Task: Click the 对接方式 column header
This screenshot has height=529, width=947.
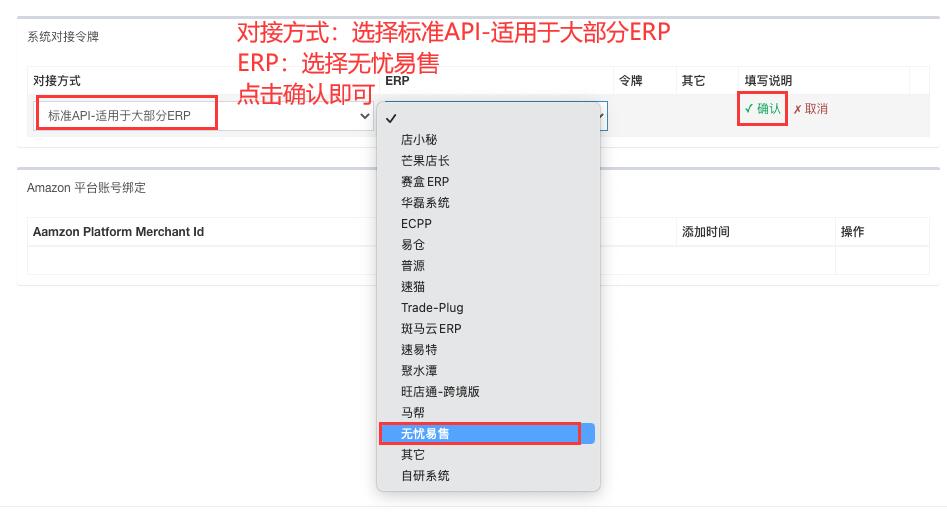Action: coord(57,81)
